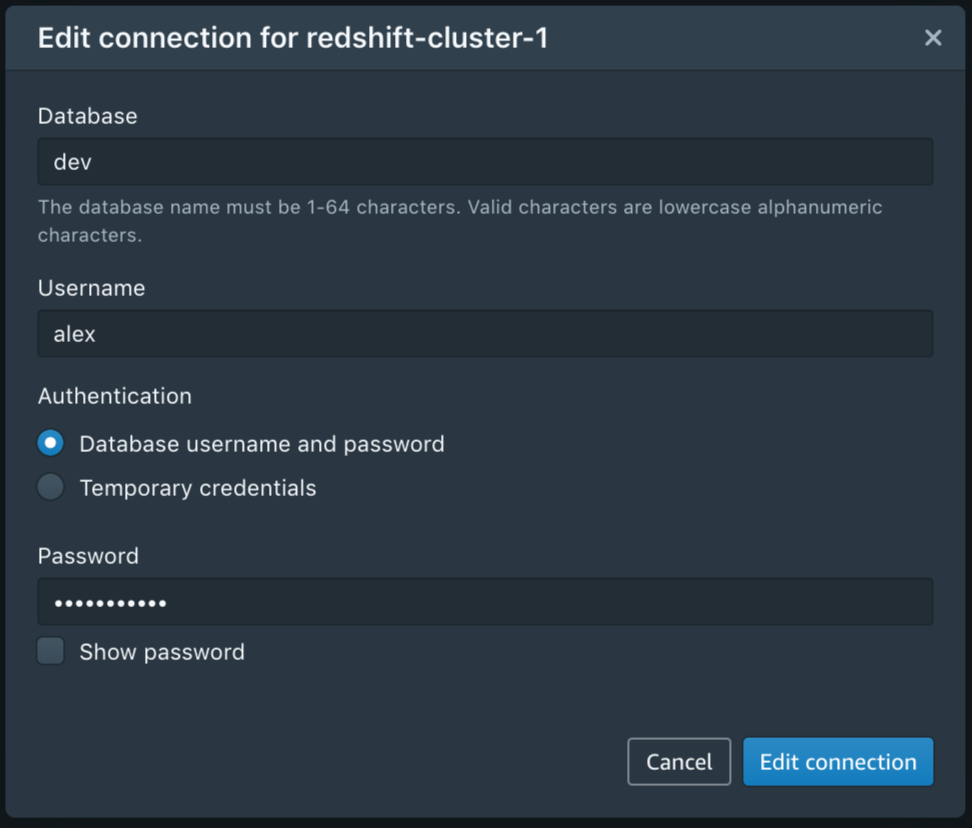This screenshot has width=972, height=828.
Task: Click the Temporary credentials label text
Action: 198,488
